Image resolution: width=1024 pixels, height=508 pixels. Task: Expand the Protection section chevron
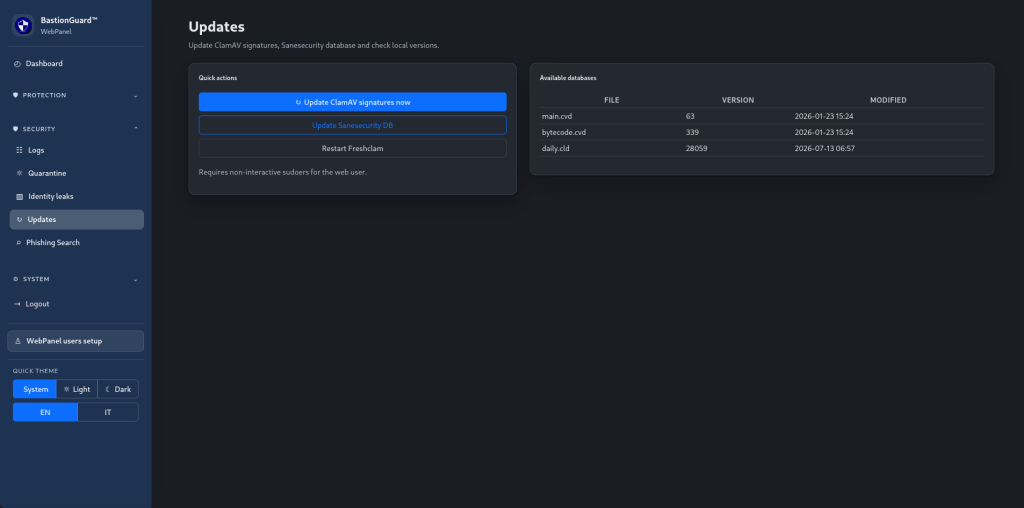coord(136,96)
